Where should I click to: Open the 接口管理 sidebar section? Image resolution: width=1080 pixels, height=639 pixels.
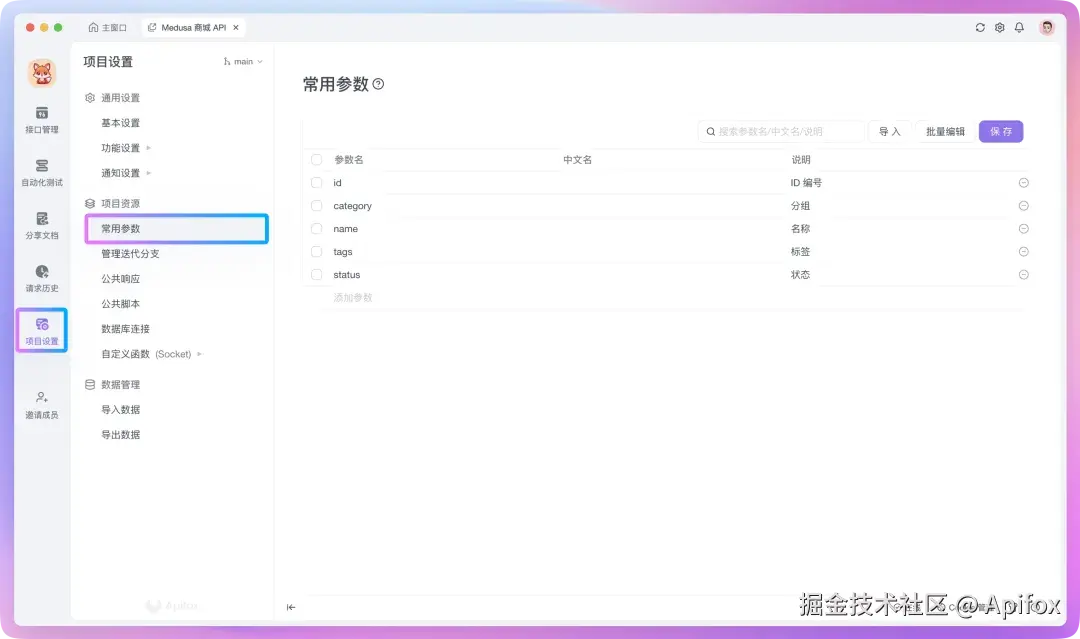click(41, 122)
